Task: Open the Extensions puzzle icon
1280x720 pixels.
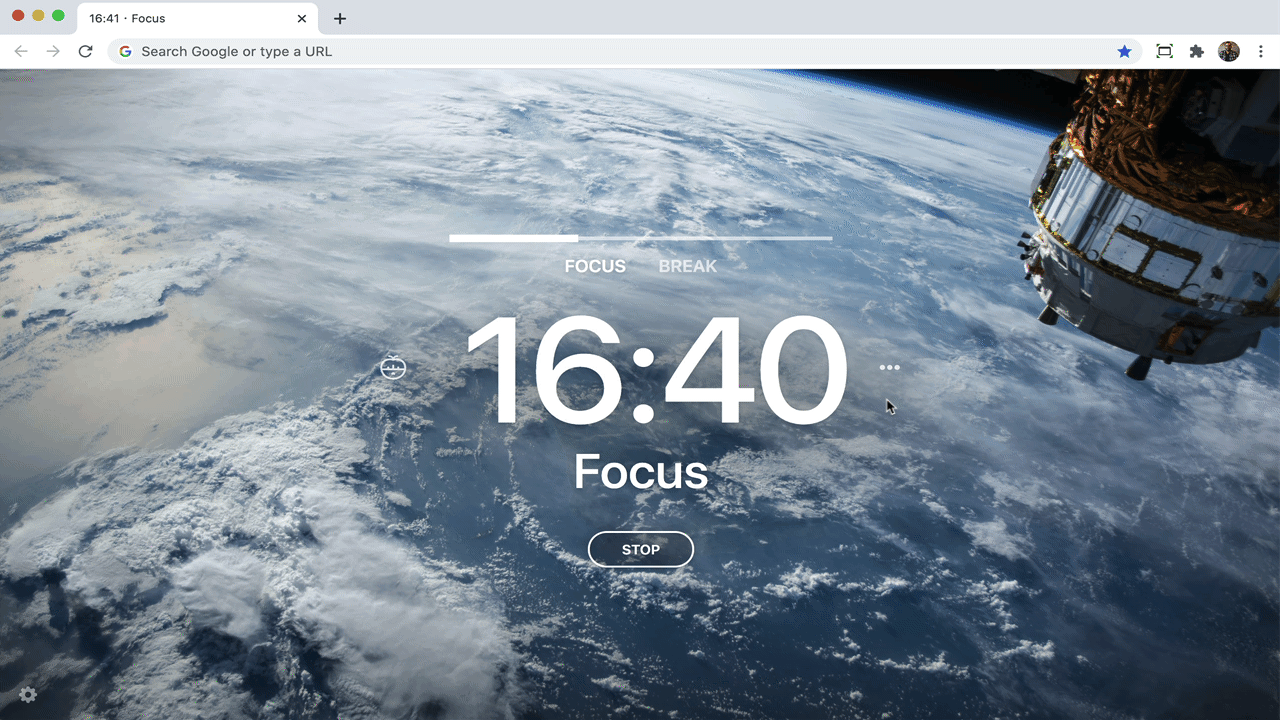Action: pyautogui.click(x=1196, y=51)
